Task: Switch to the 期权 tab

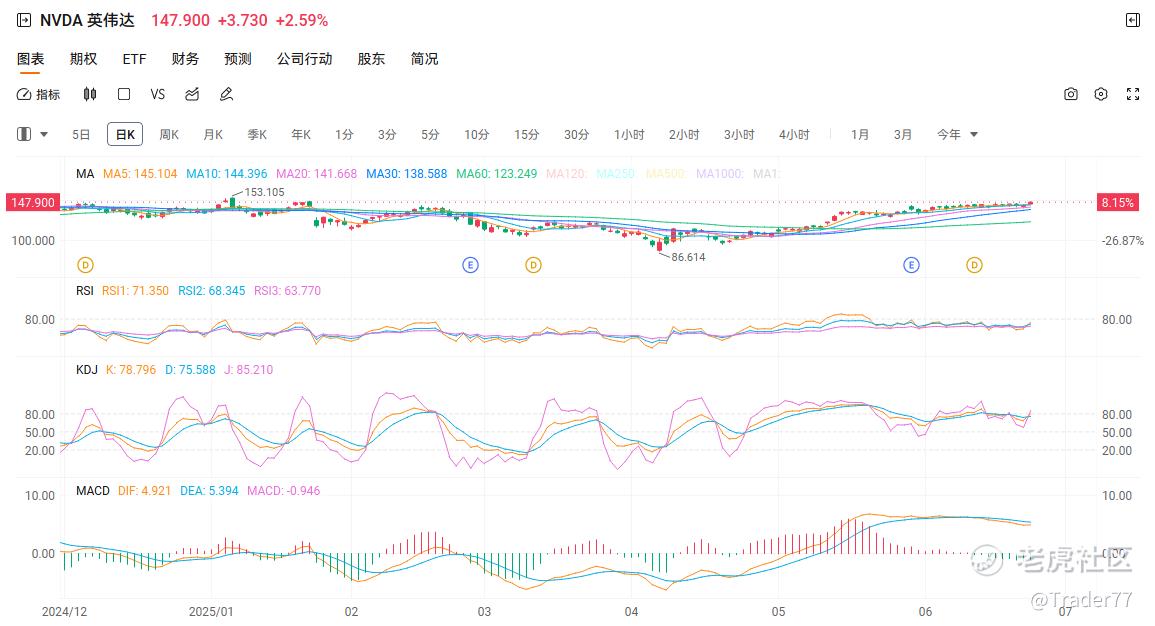Action: coord(83,59)
